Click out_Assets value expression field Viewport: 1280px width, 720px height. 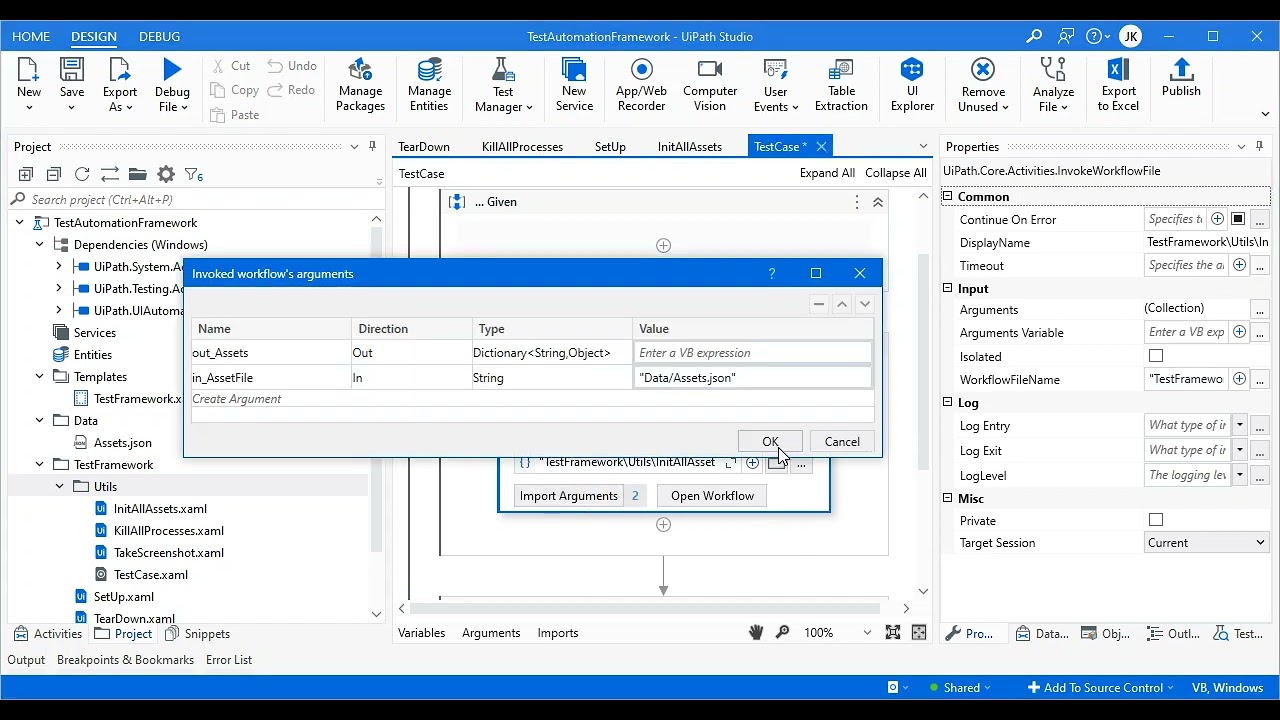pyautogui.click(x=752, y=352)
